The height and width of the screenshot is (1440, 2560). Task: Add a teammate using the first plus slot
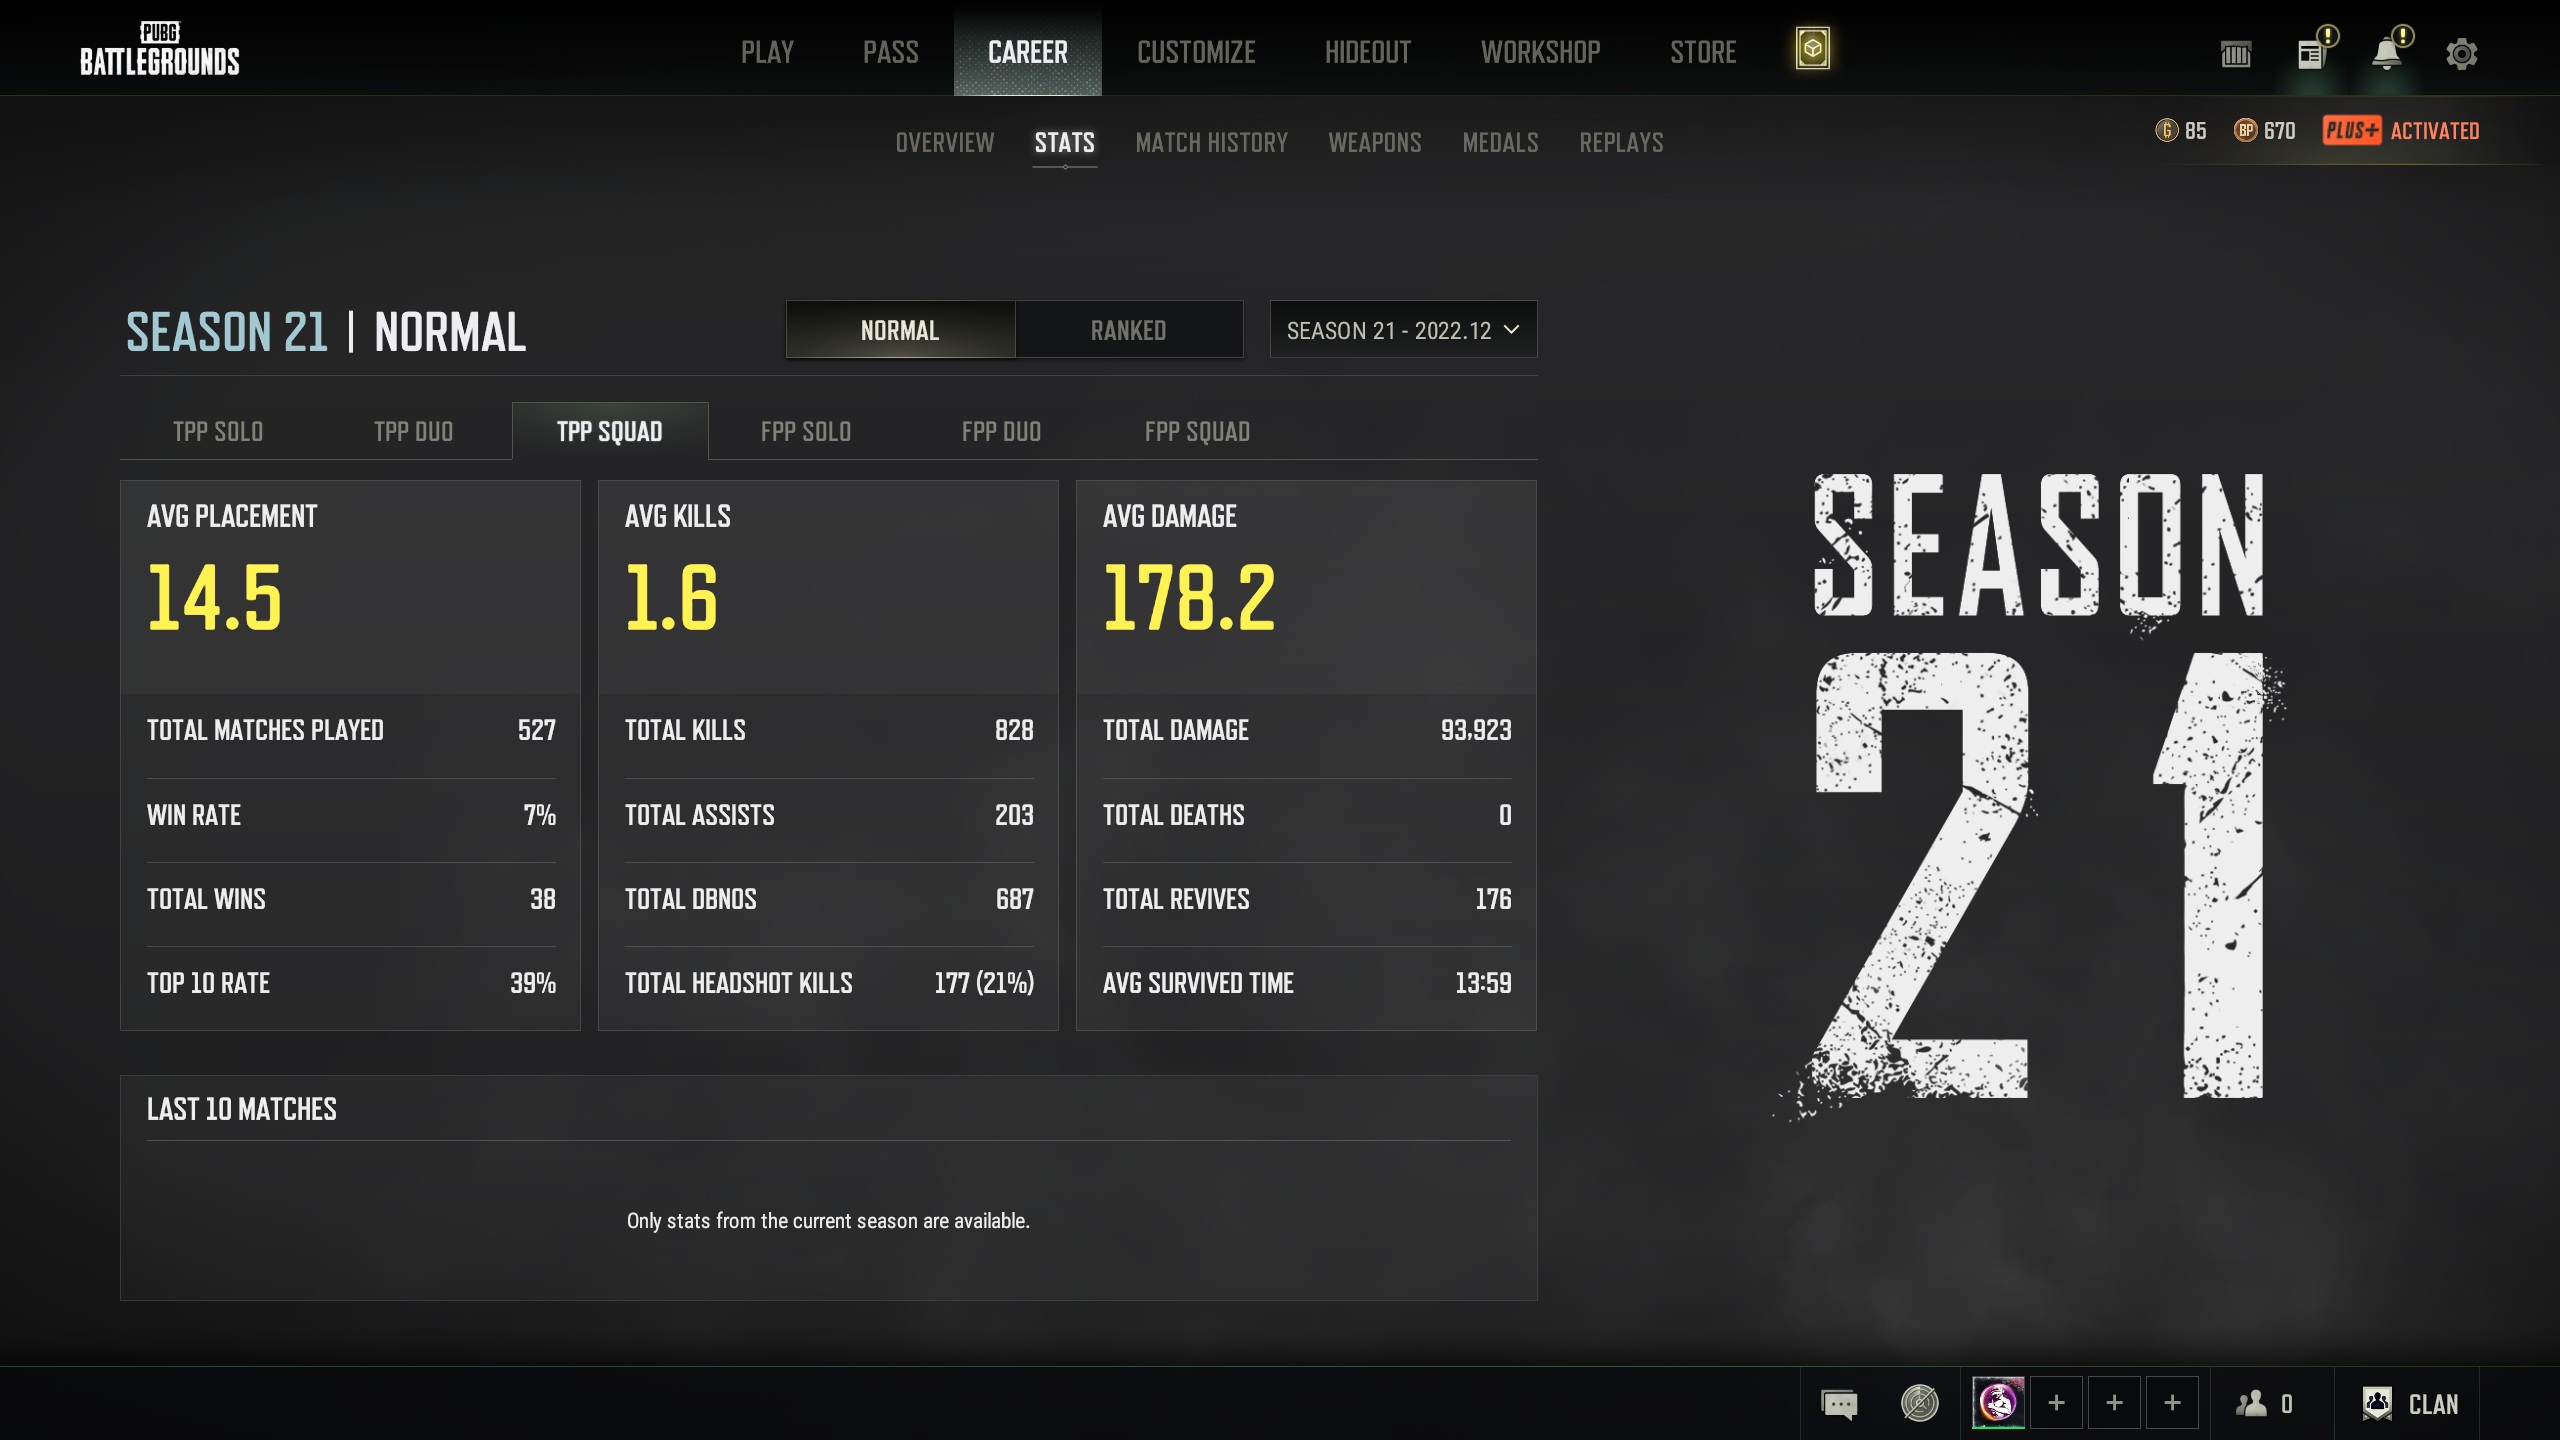[2056, 1403]
